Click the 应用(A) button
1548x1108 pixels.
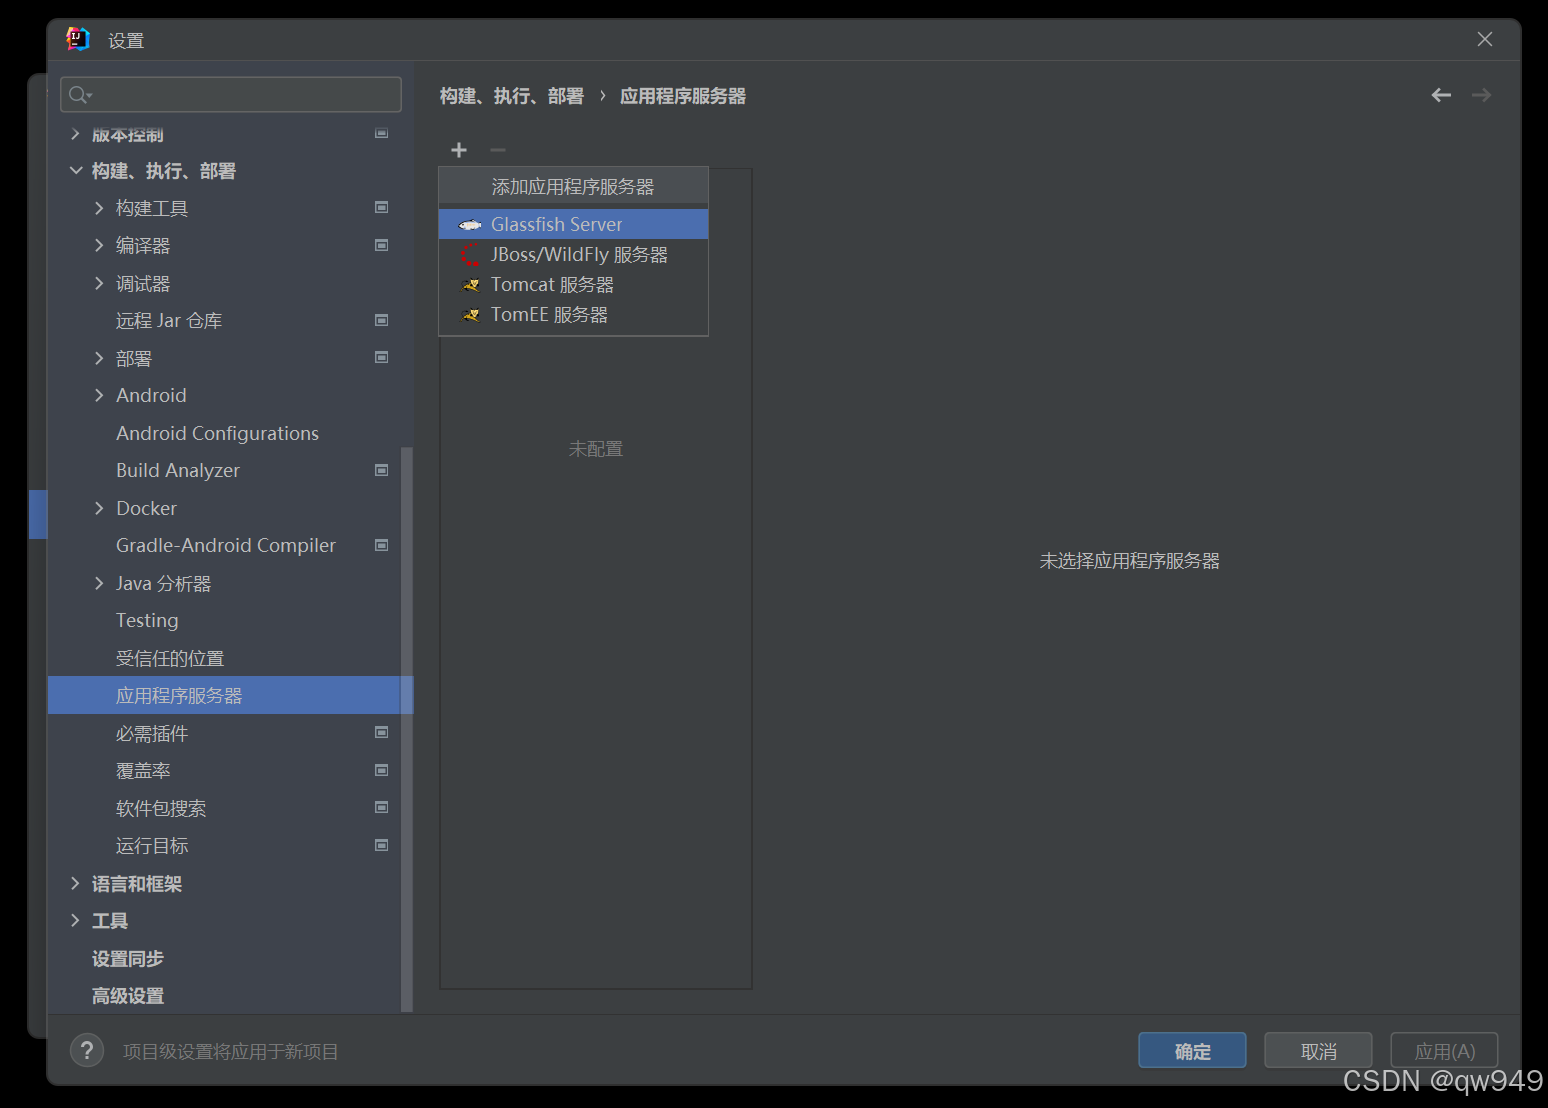1444,1051
